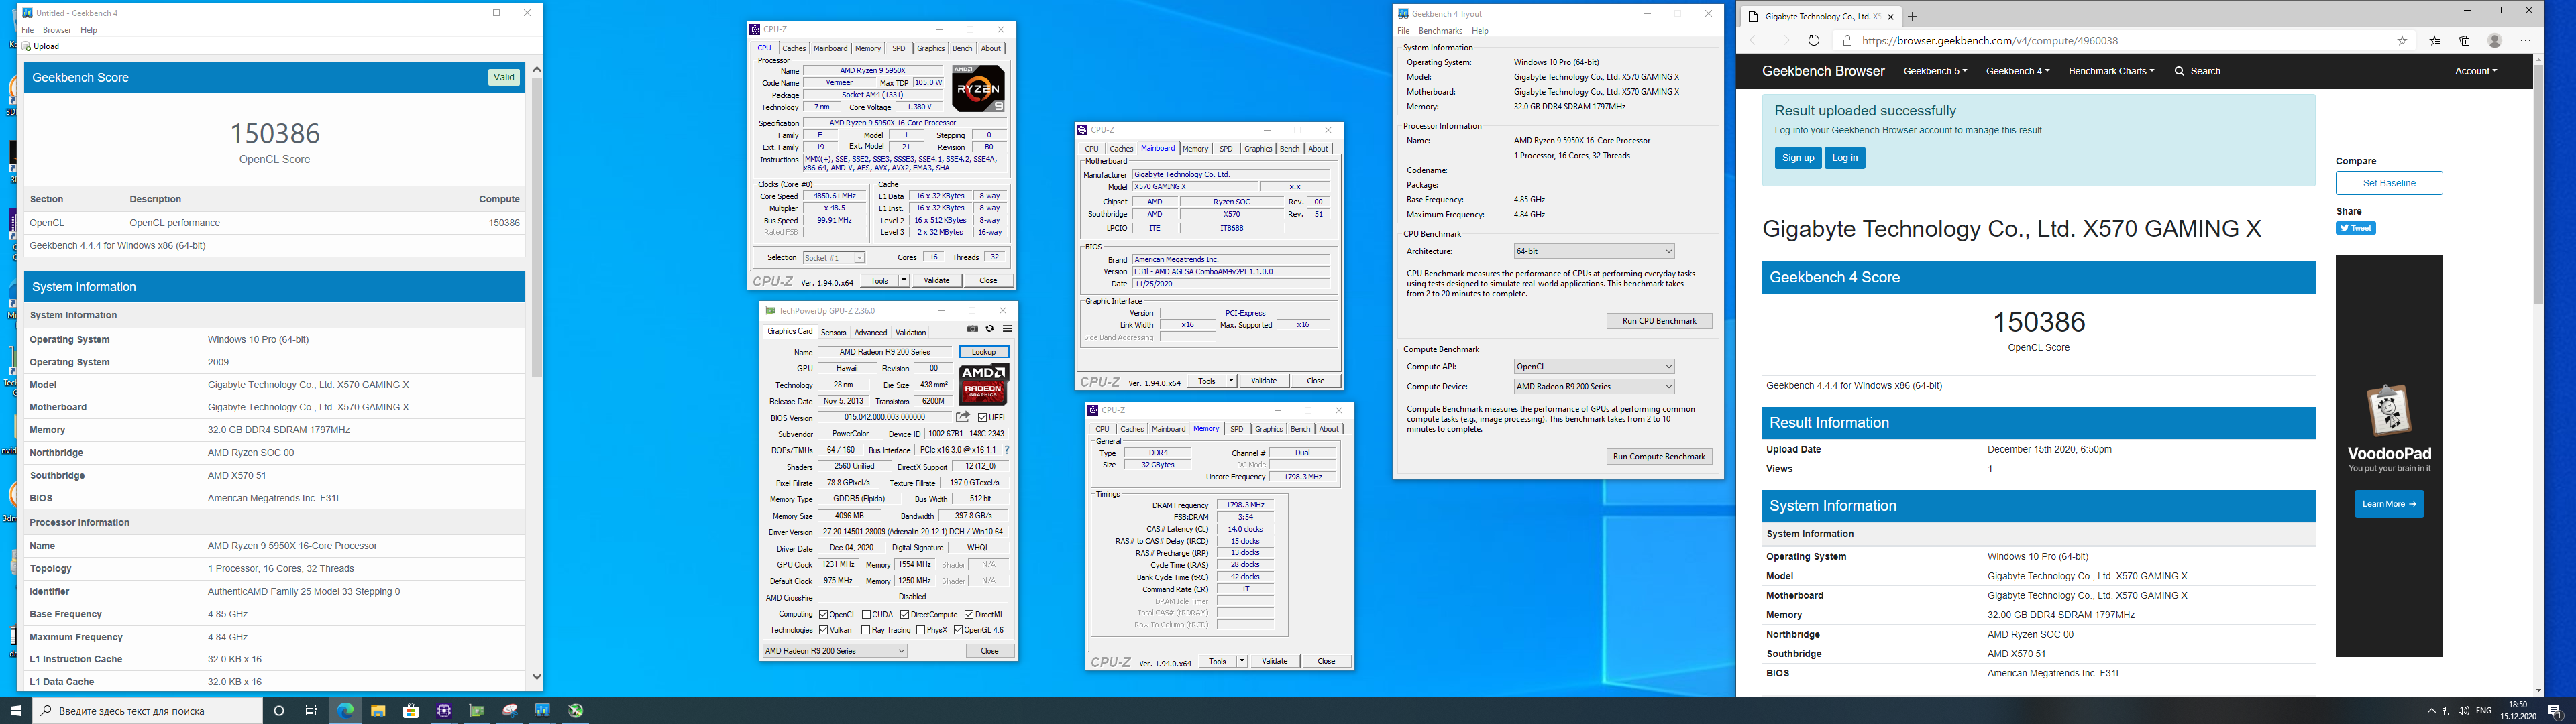Open Caches tab in CPU-Z CPU window
2576x724 pixels.
[794, 48]
